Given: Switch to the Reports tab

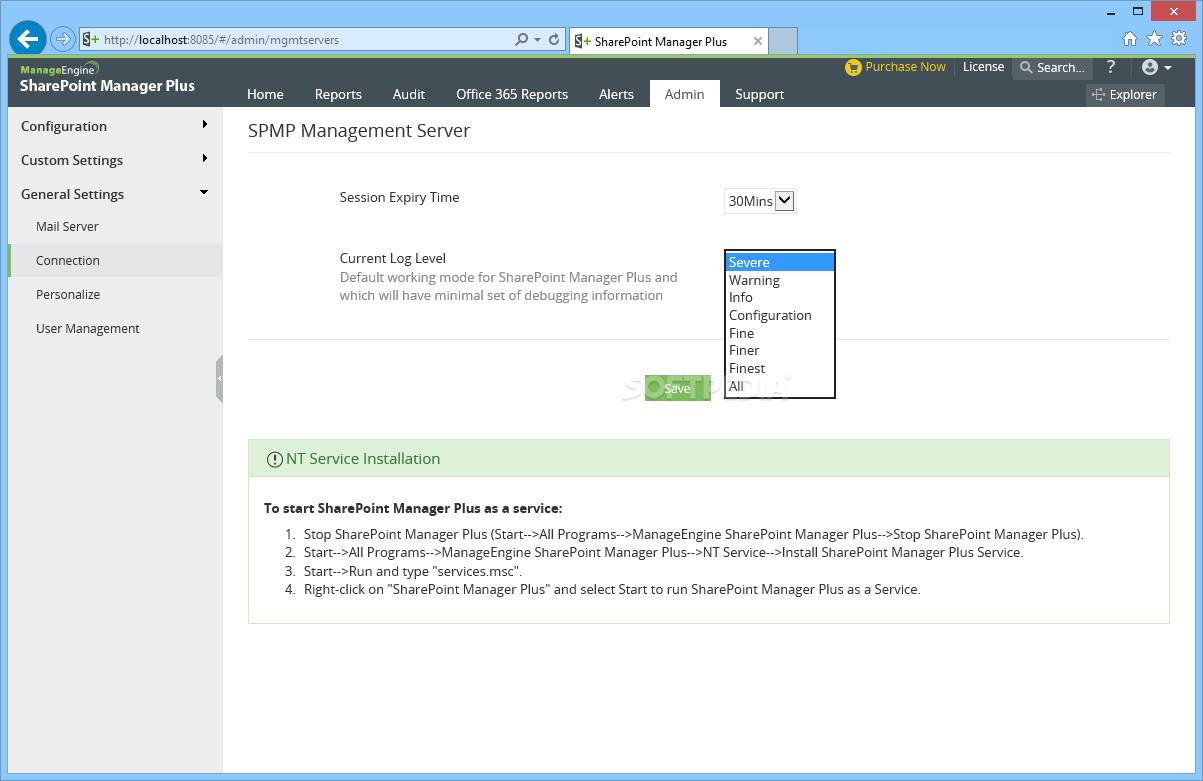Looking at the screenshot, I should [338, 94].
